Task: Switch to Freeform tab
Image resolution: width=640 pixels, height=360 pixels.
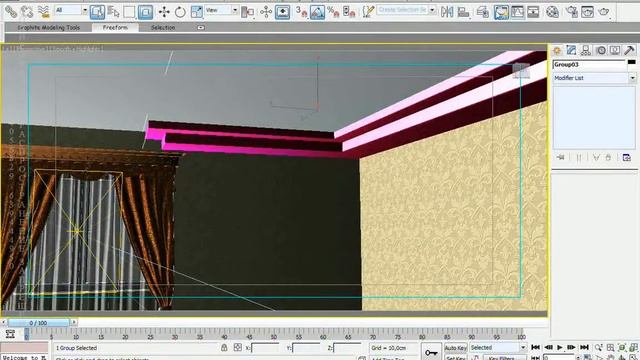Action: [x=115, y=27]
